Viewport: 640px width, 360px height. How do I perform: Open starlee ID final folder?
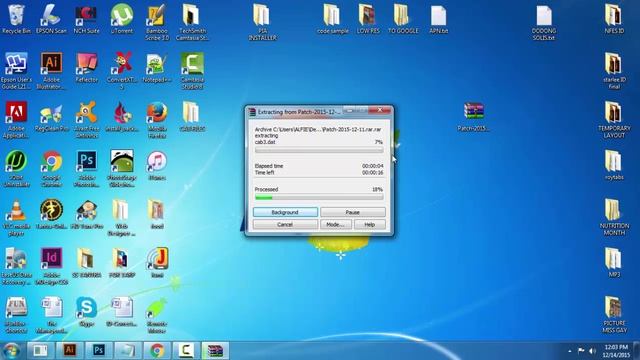614,71
